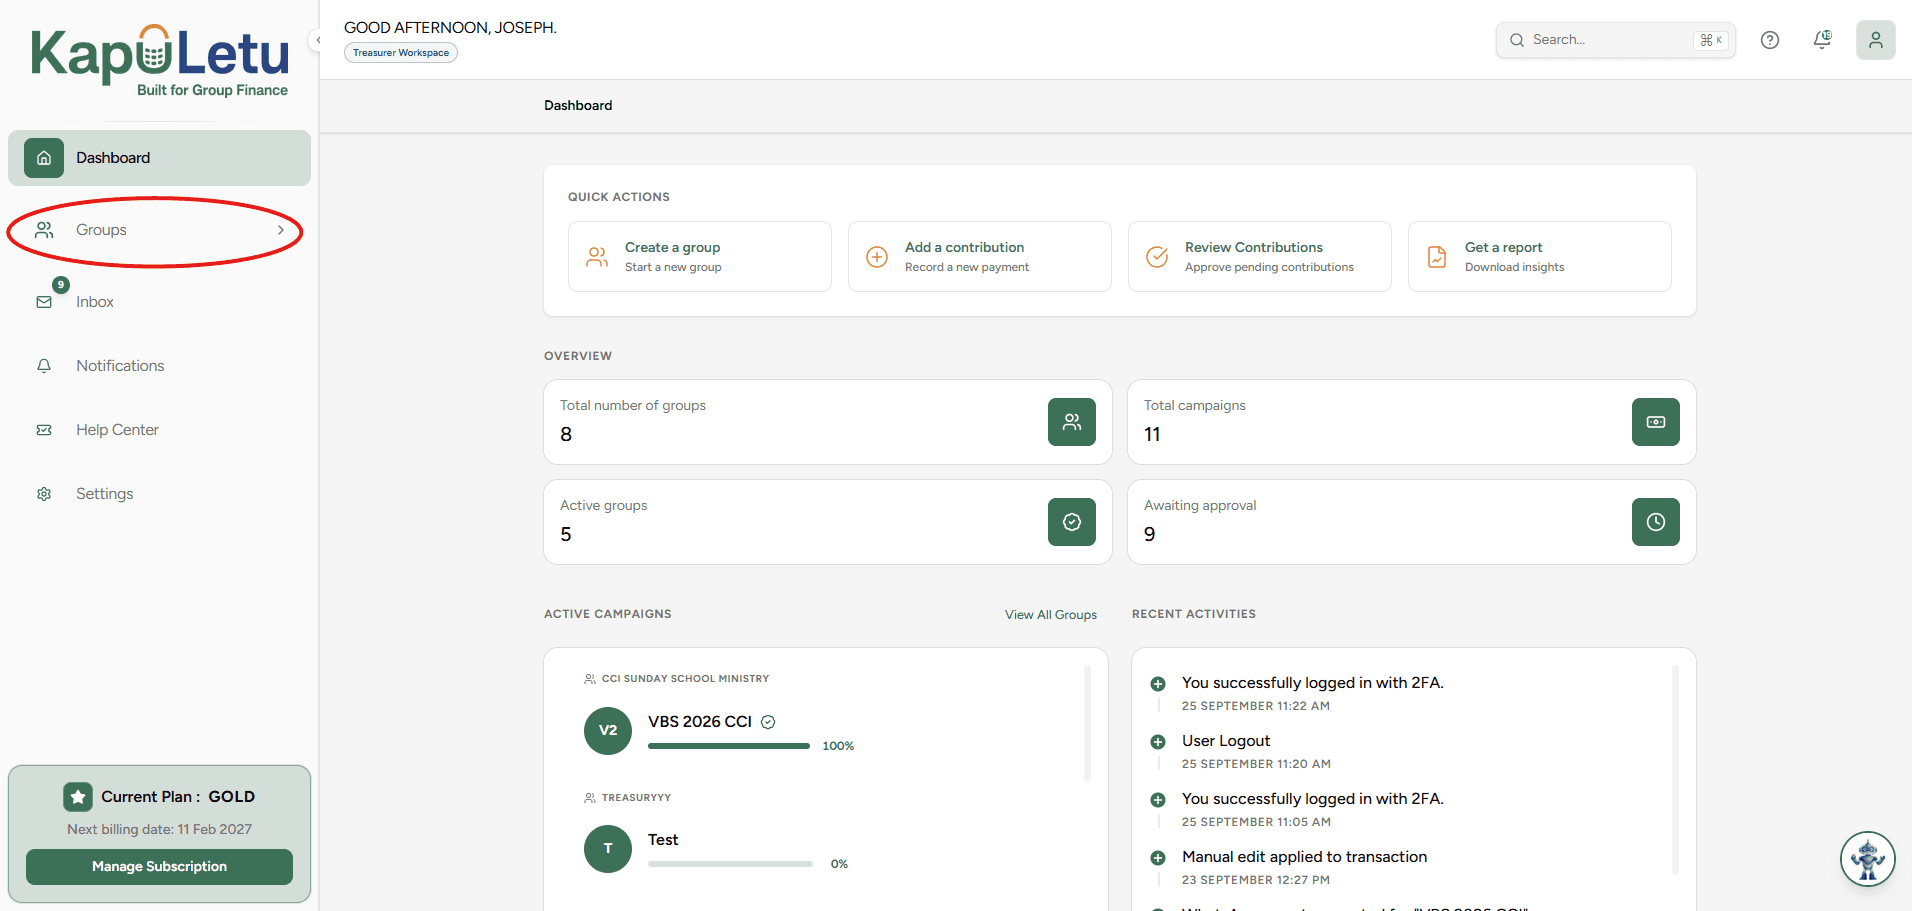Click the Total number of groups icon
This screenshot has height=911, width=1912.
[1072, 422]
